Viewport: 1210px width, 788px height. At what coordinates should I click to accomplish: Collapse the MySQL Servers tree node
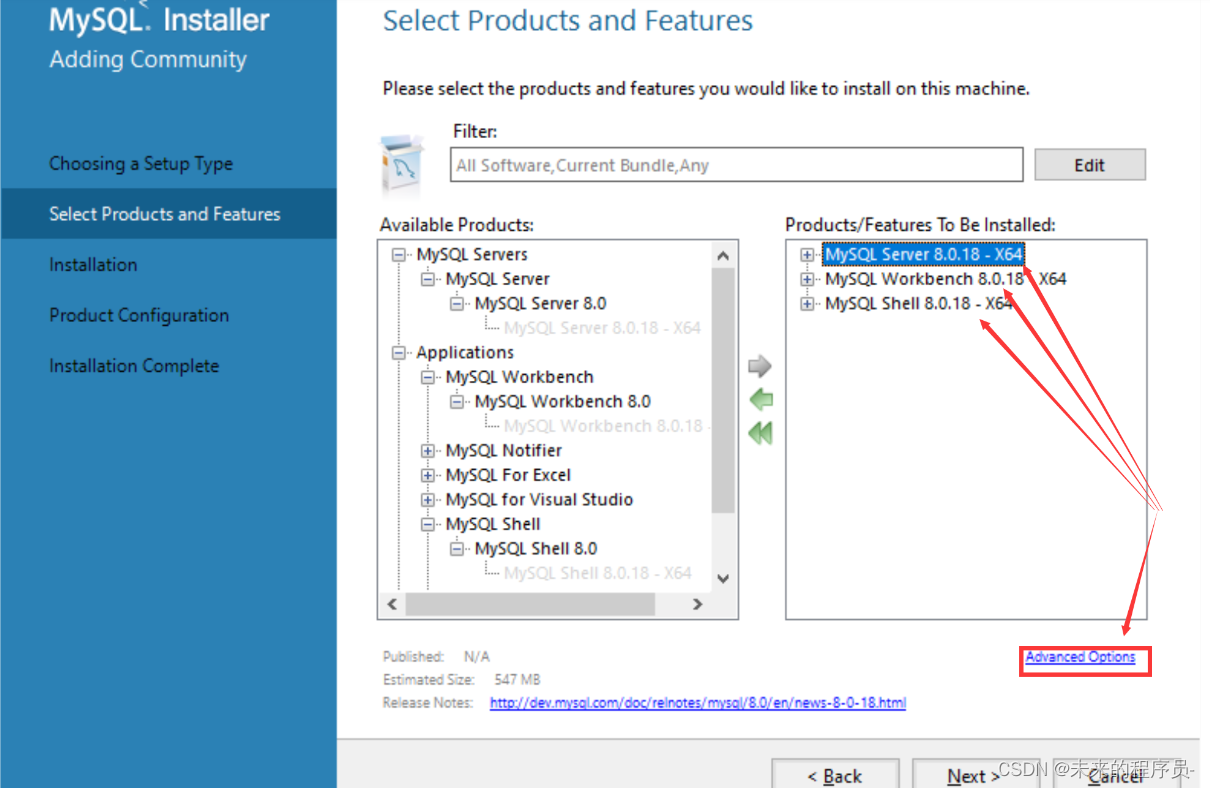point(400,255)
